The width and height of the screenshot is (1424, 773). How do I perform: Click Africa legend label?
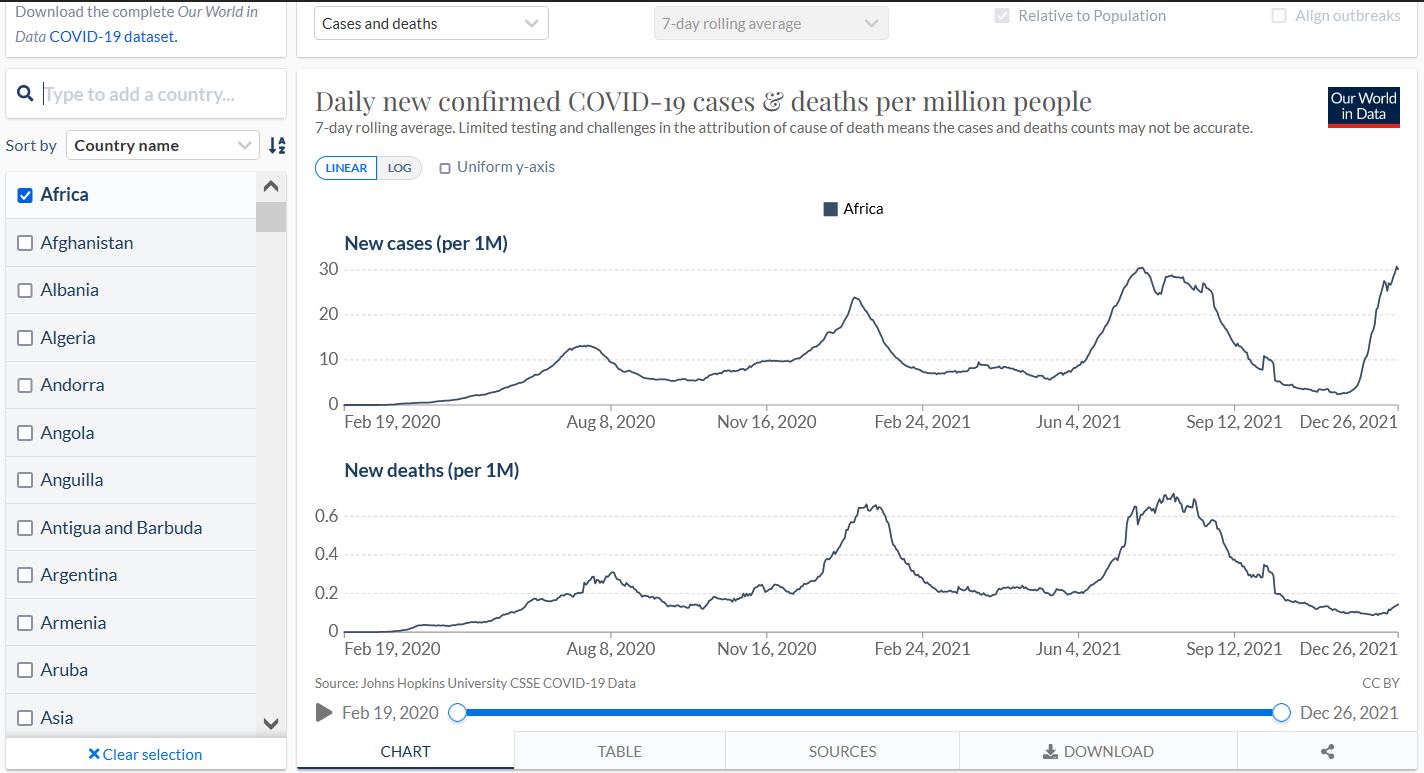[863, 209]
